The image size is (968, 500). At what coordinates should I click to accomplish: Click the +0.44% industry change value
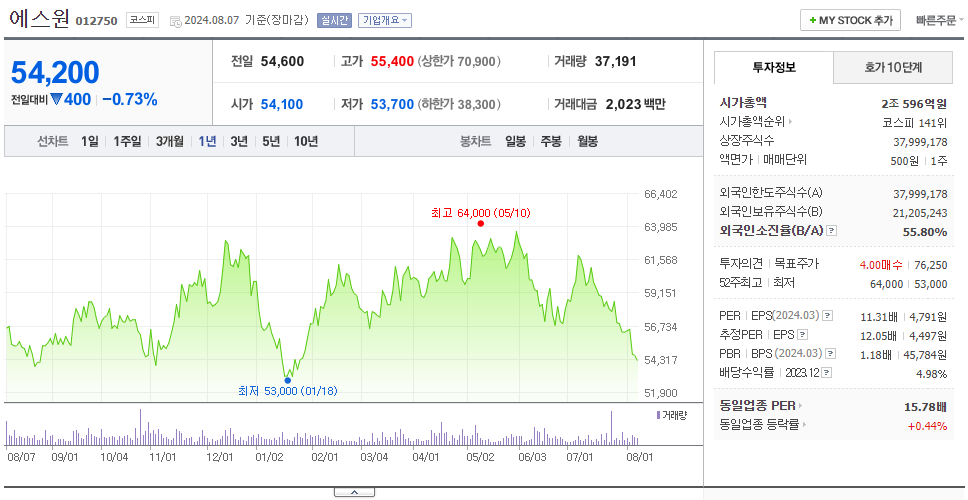click(x=927, y=425)
